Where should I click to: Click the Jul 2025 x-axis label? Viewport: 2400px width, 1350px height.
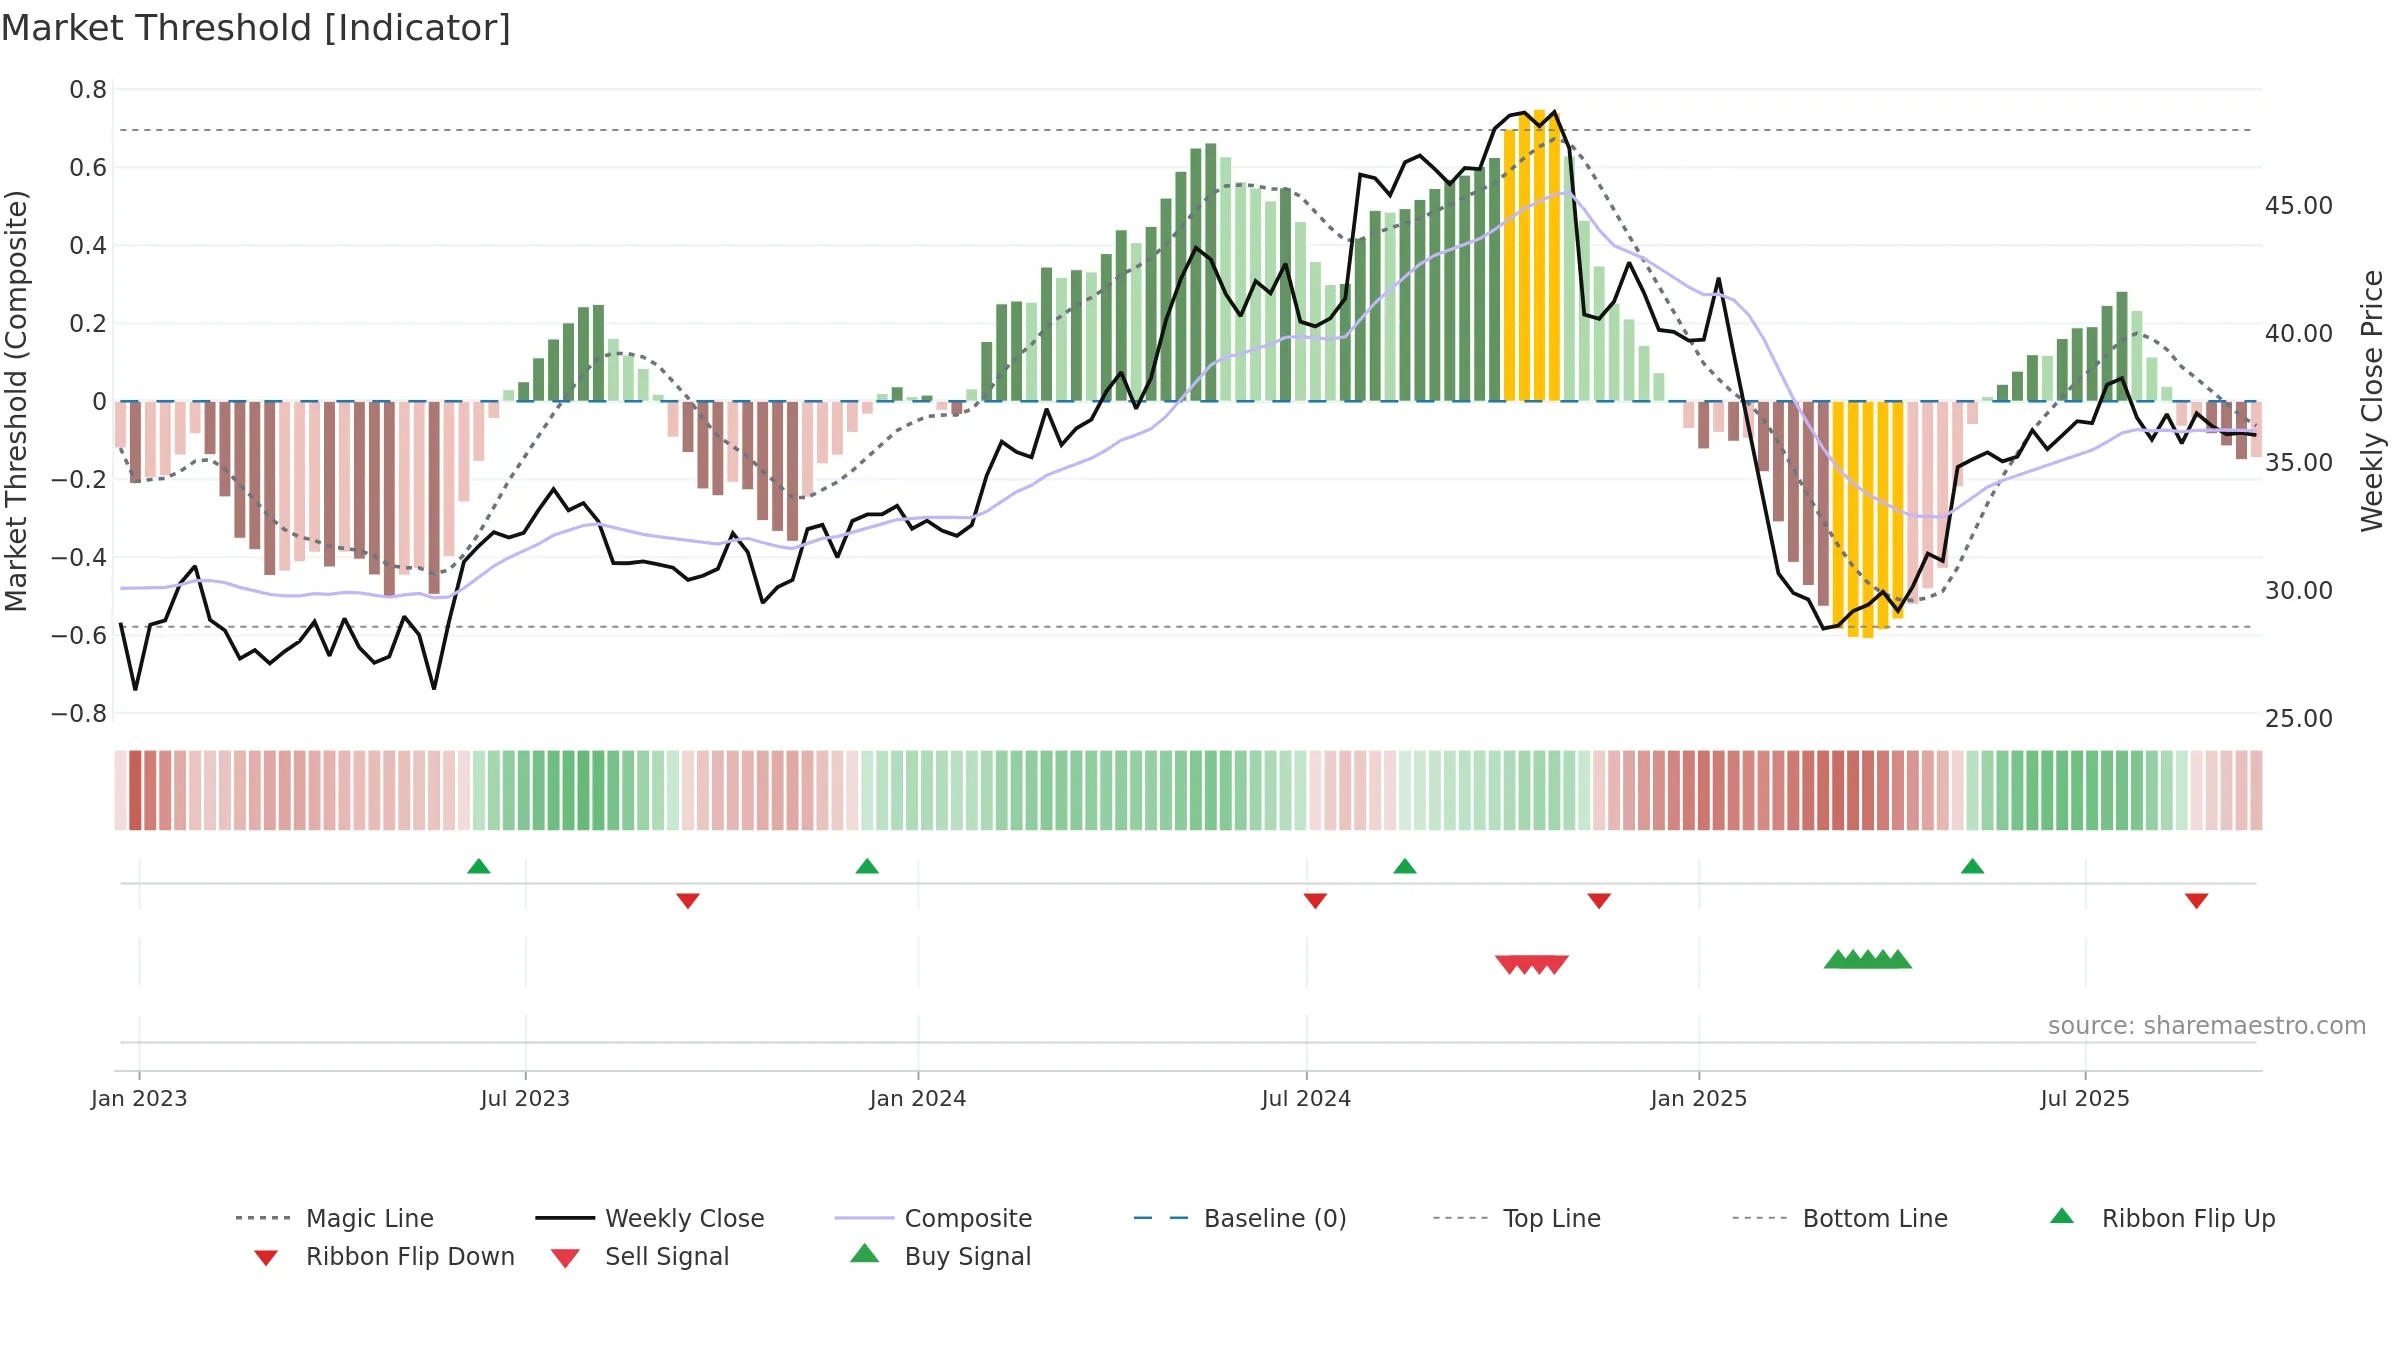click(x=2085, y=1099)
